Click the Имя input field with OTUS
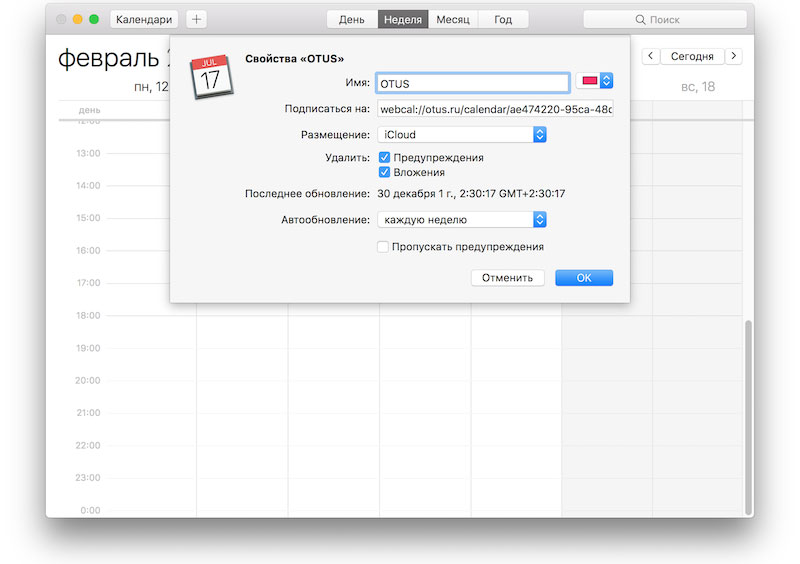Image resolution: width=800 pixels, height=564 pixels. coord(472,83)
